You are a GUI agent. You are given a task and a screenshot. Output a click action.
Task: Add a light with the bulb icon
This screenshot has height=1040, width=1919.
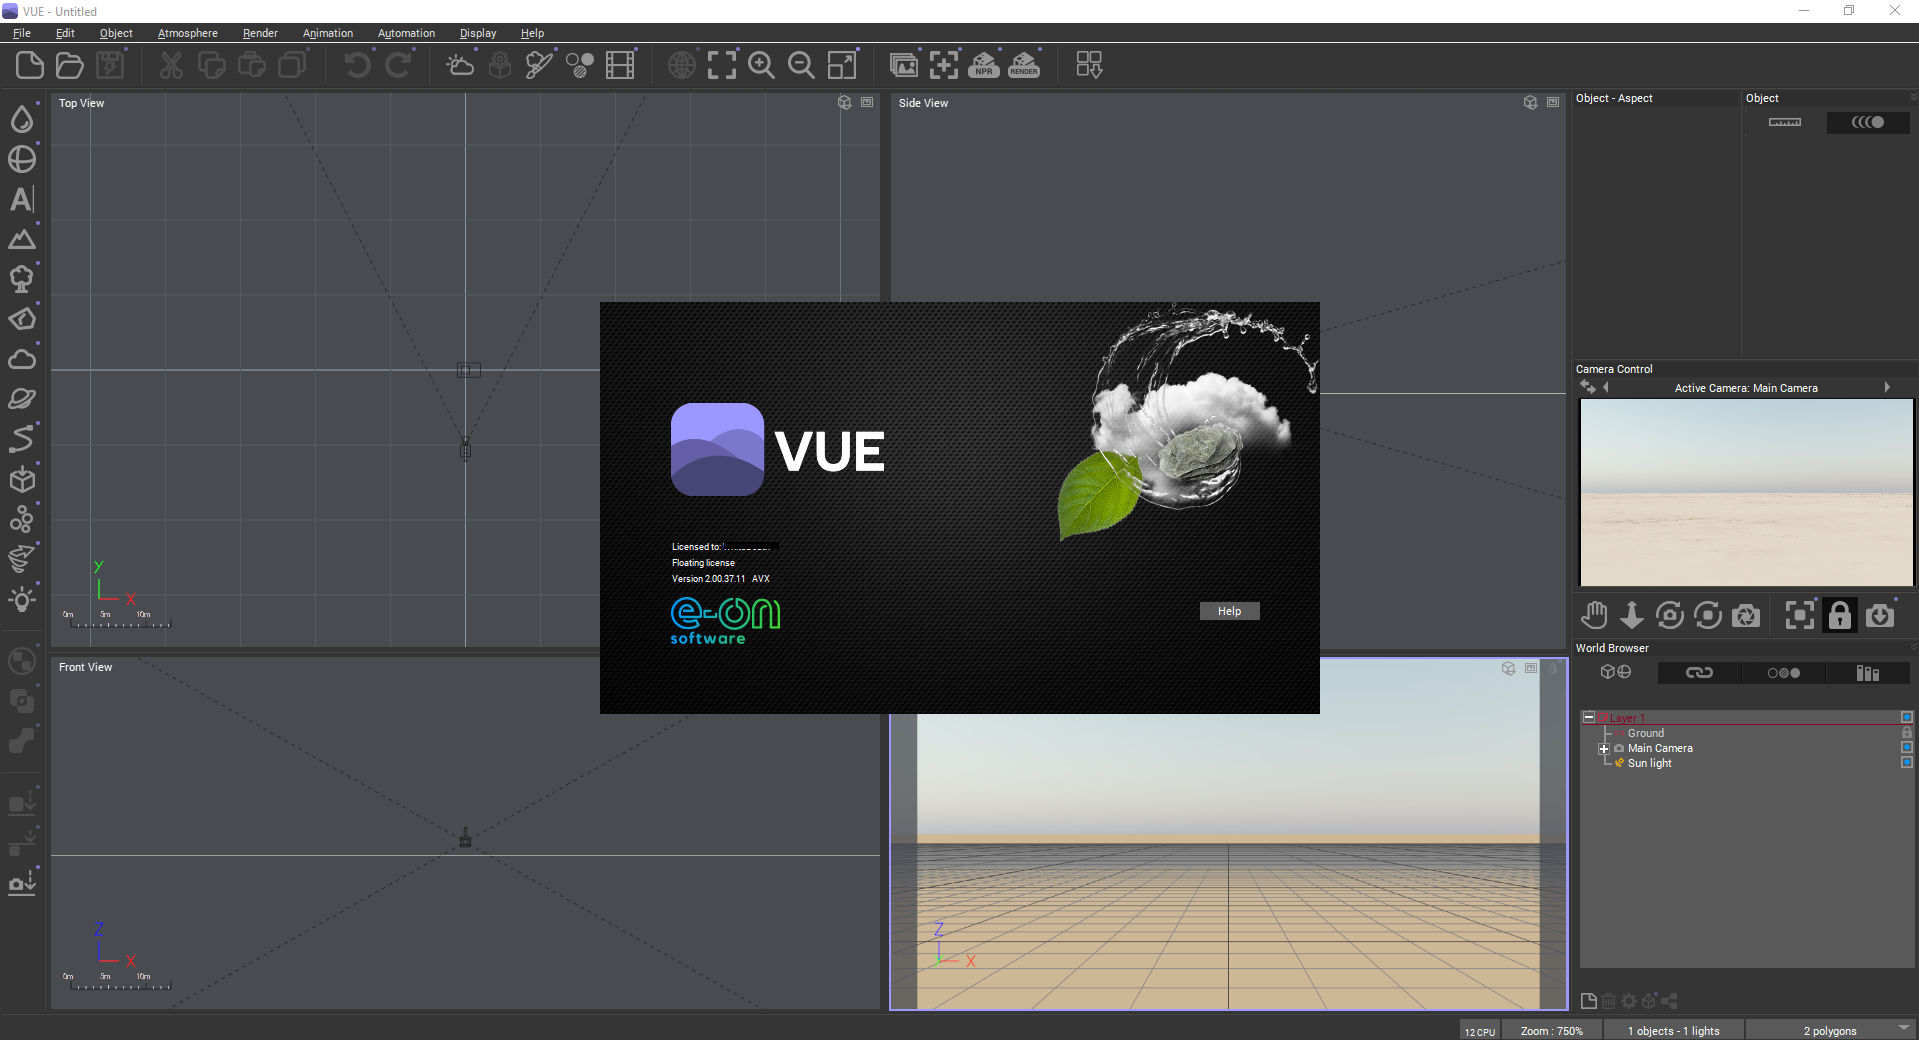click(x=22, y=600)
